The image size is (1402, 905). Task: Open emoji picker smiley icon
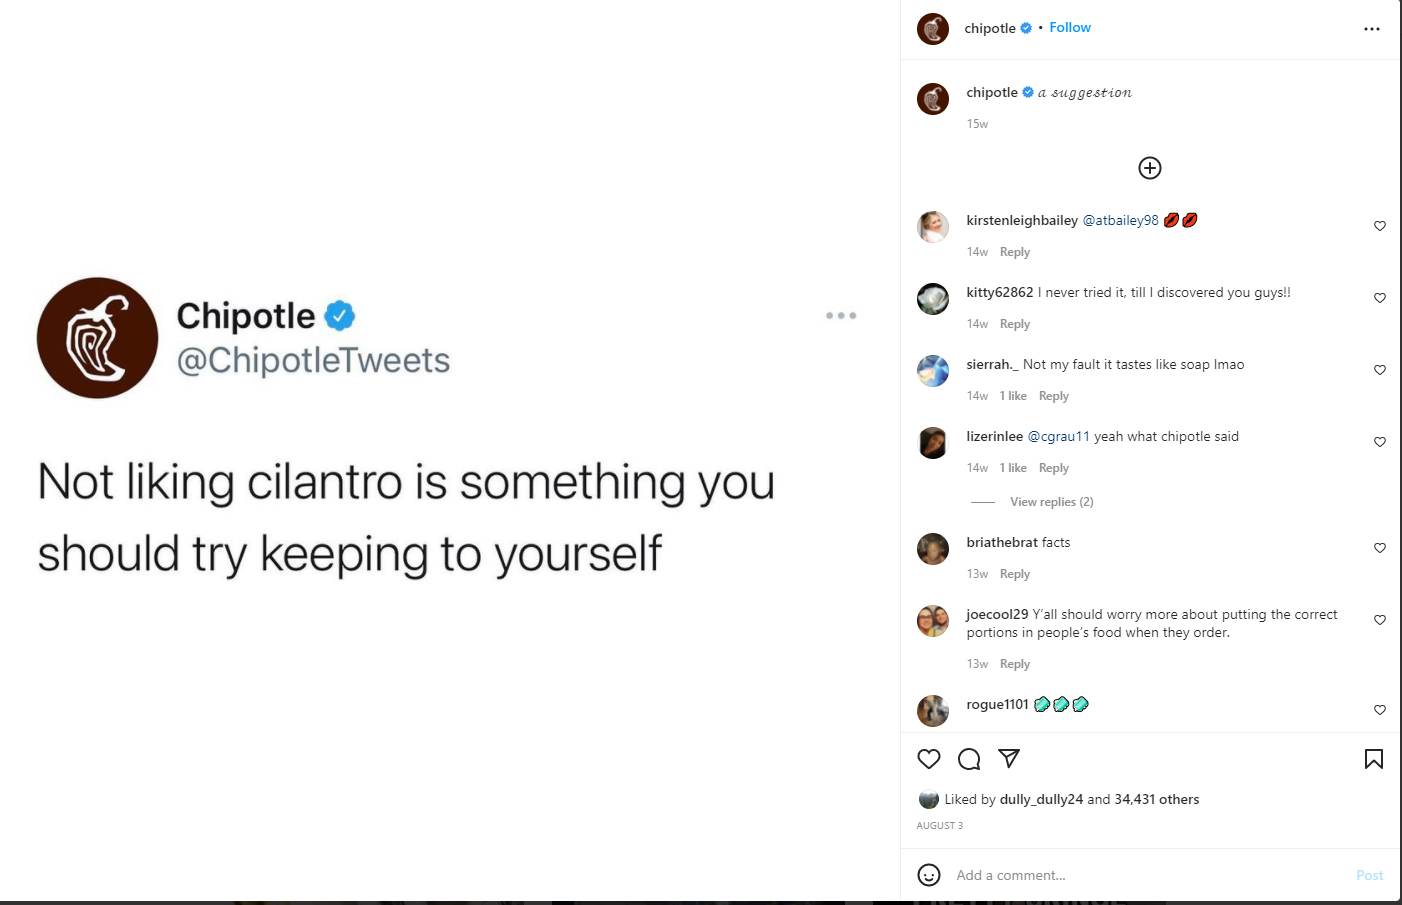929,875
